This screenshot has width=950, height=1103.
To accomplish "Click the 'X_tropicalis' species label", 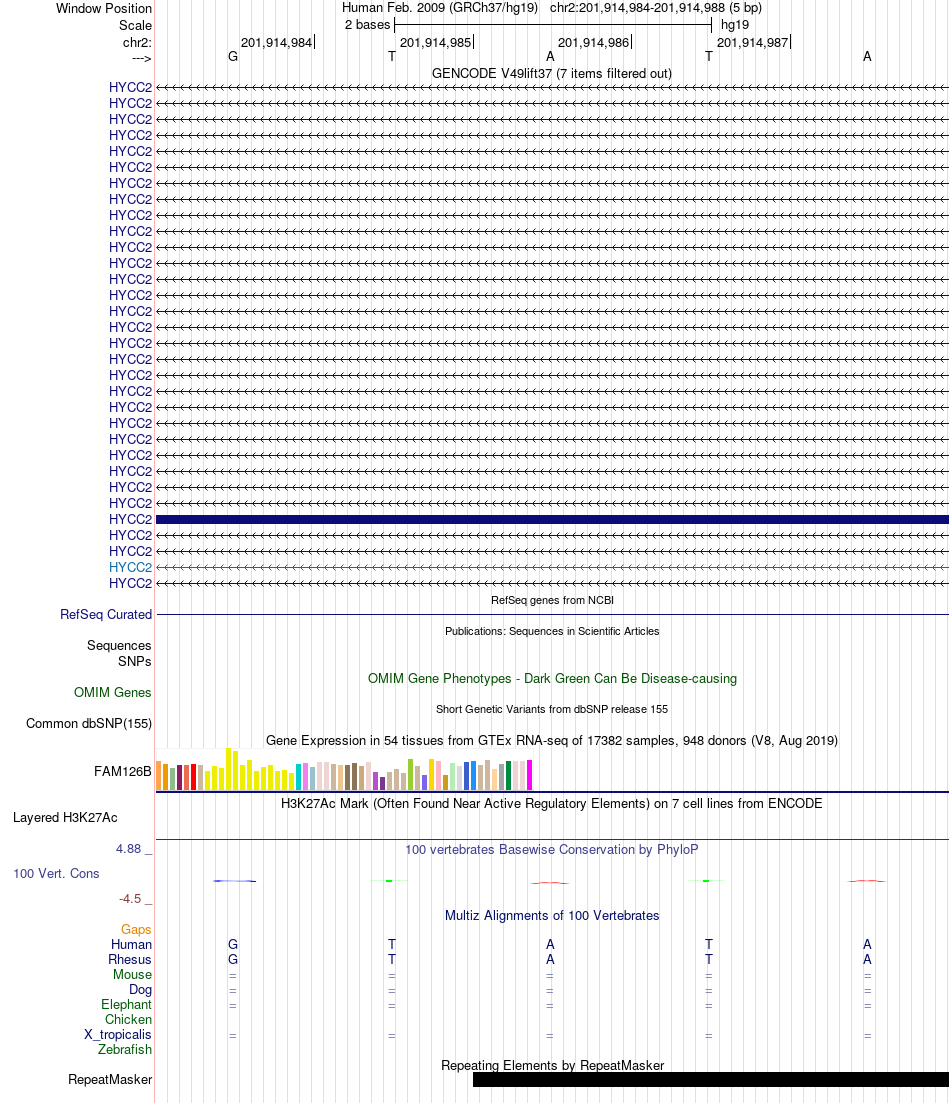I will point(118,1034).
